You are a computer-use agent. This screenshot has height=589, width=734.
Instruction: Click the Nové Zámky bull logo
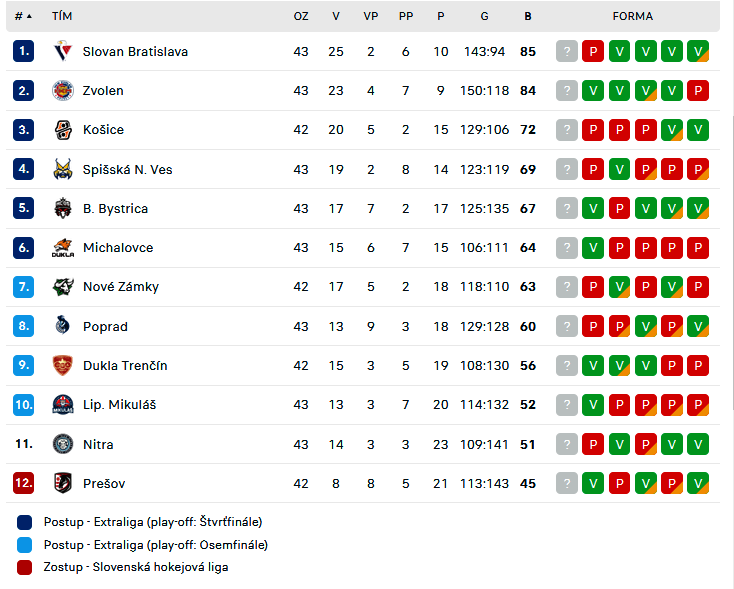pyautogui.click(x=63, y=287)
